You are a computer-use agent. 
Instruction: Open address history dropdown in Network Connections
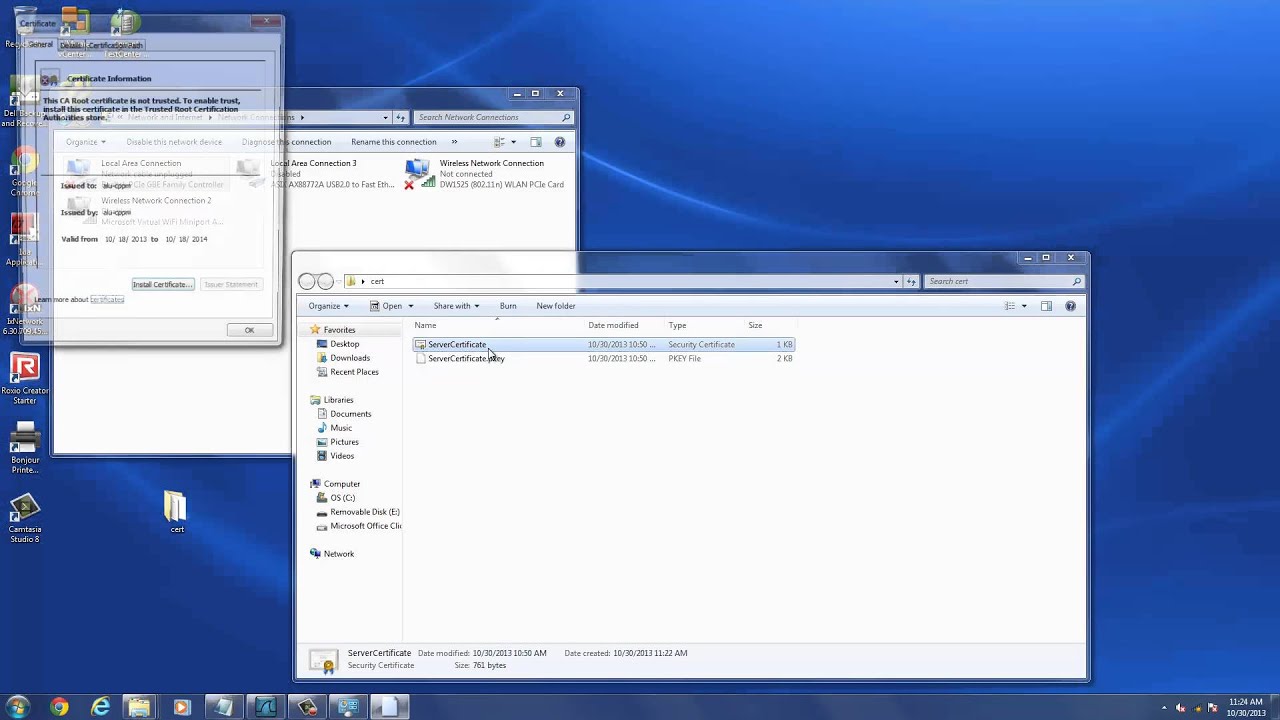[x=385, y=117]
